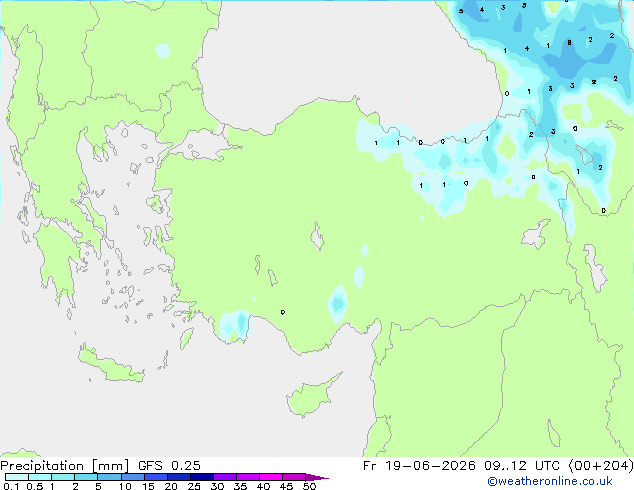The height and width of the screenshot is (490, 634).
Task: Select the '09..12 UTC' time text
Action: [522, 466]
